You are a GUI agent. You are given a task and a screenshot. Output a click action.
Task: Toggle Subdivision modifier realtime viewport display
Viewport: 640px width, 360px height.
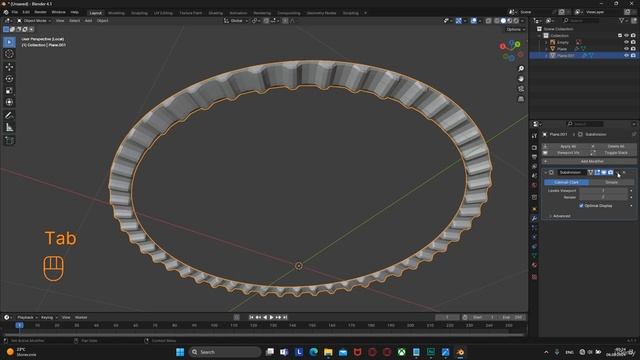604,173
